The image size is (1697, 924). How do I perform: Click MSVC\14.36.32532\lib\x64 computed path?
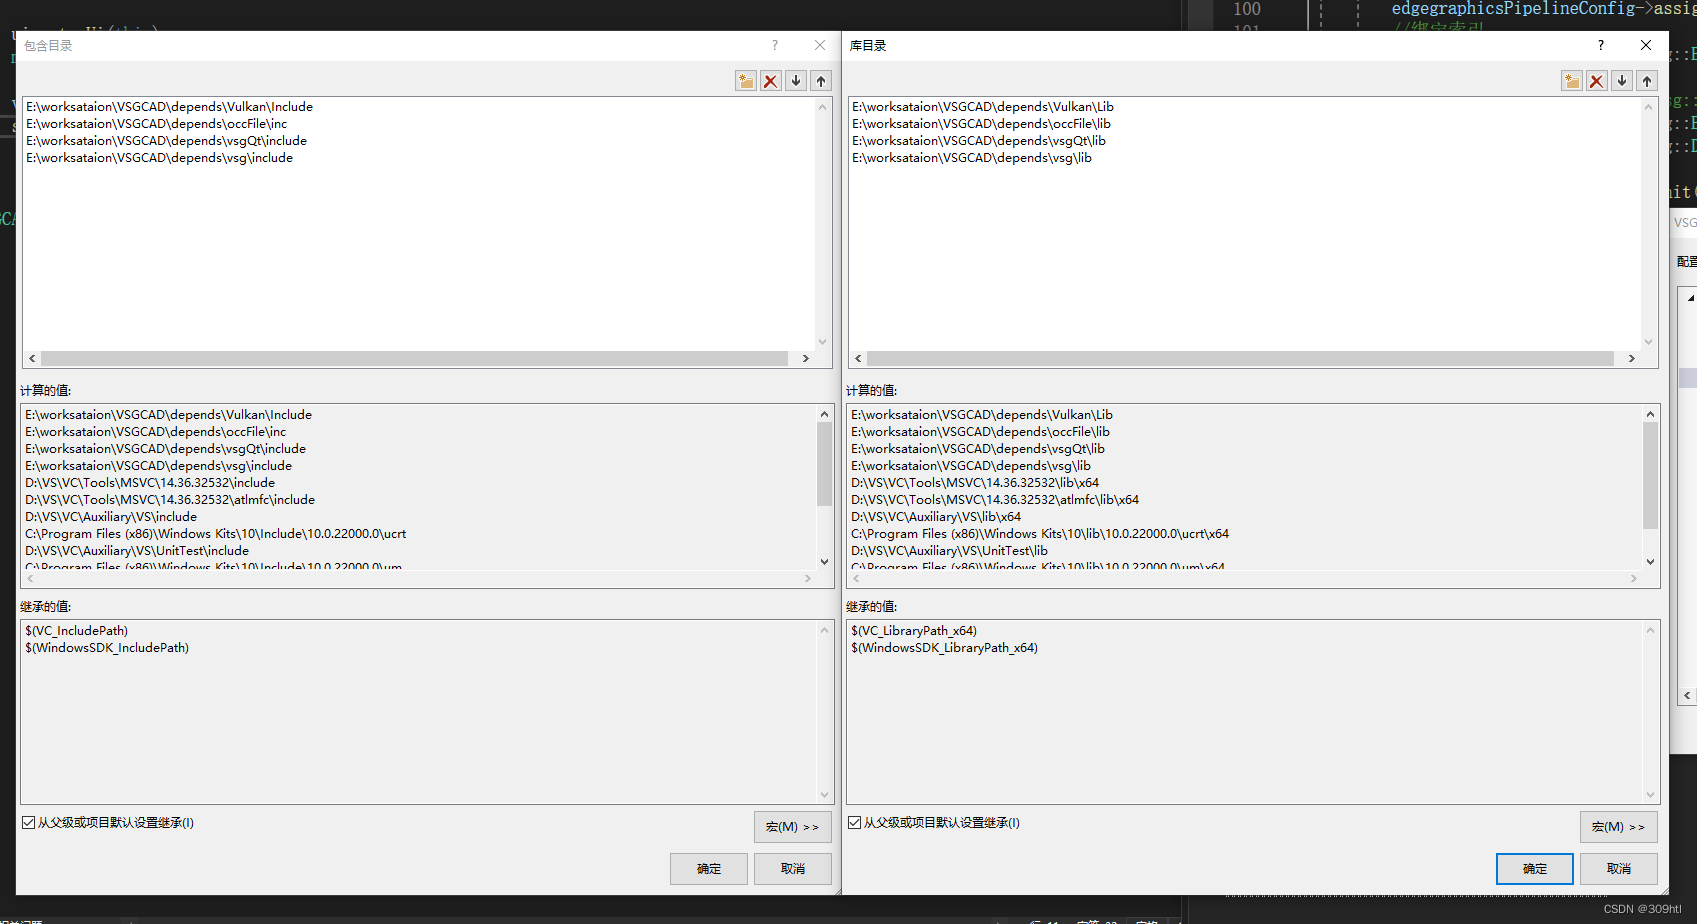pos(975,483)
